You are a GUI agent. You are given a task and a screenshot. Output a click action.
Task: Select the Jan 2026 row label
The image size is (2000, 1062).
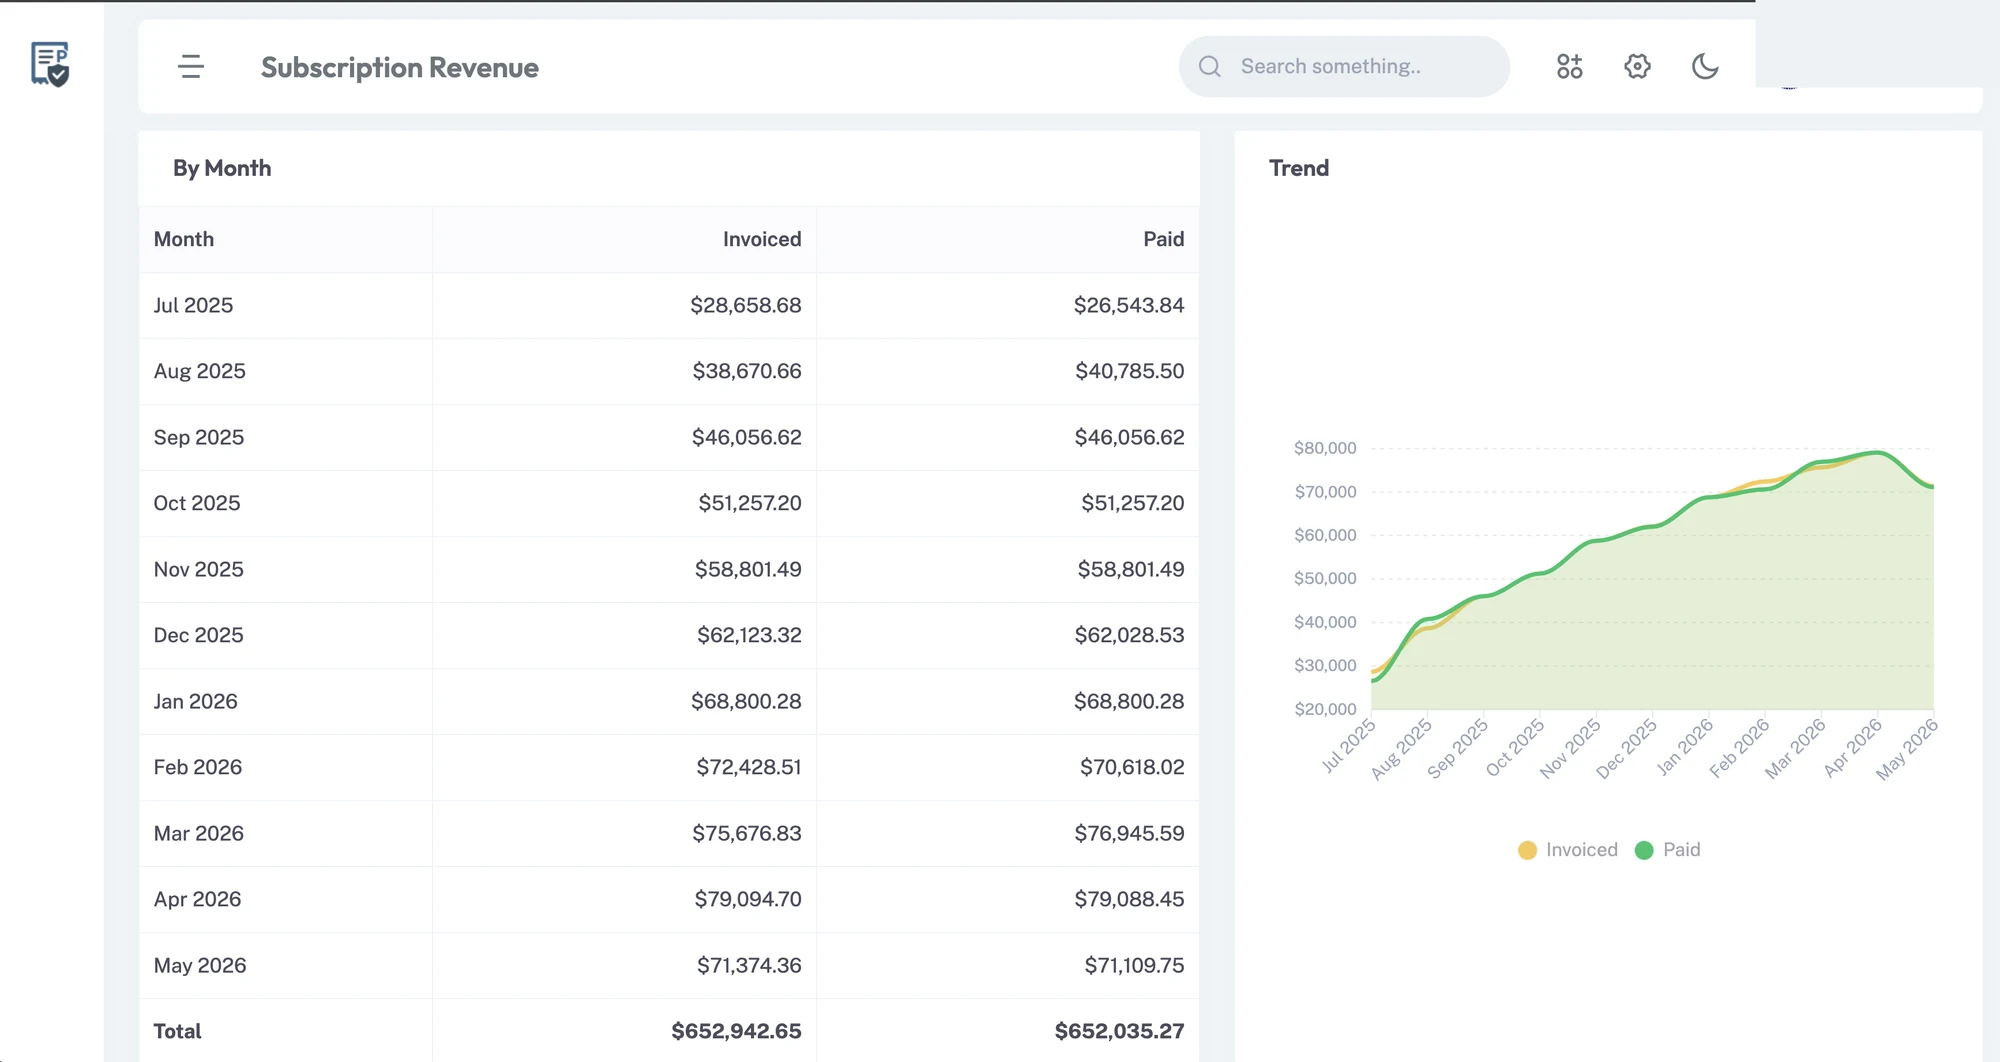[195, 701]
